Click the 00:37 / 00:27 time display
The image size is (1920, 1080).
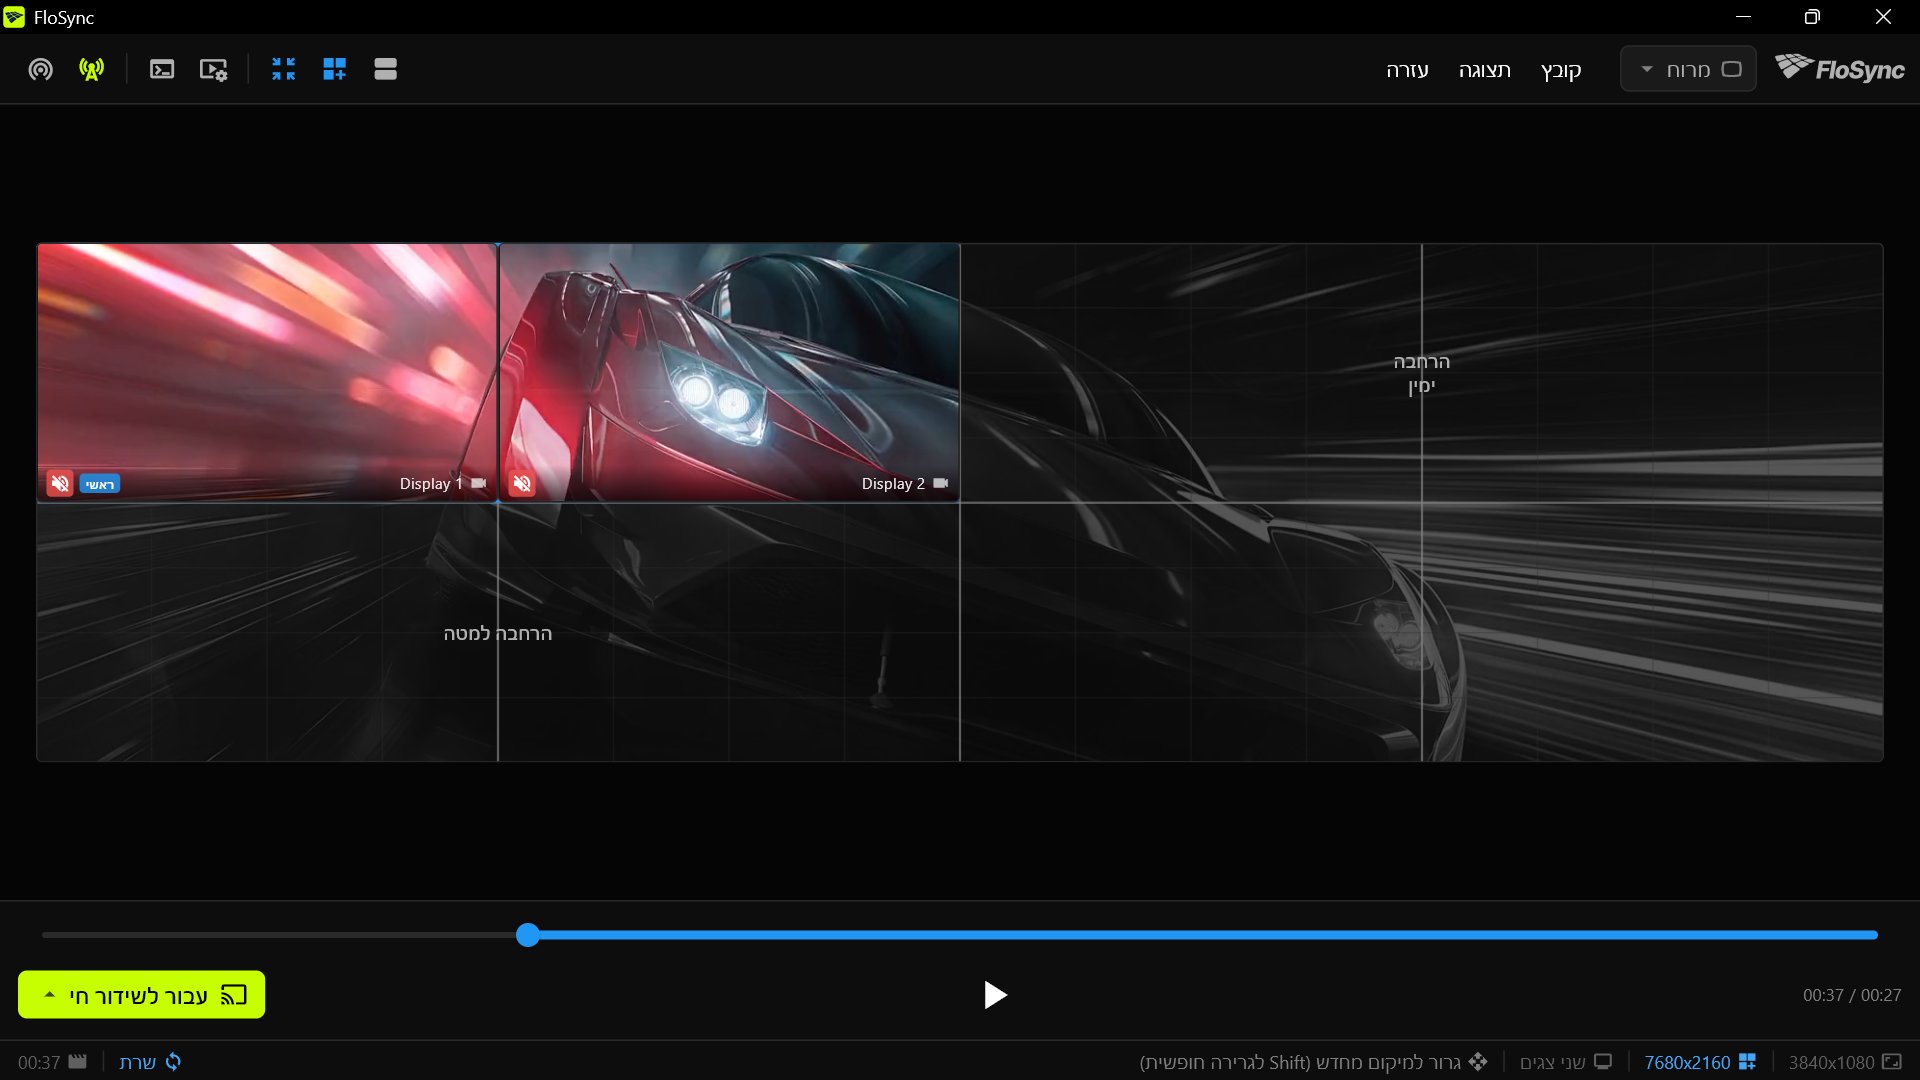[1852, 995]
